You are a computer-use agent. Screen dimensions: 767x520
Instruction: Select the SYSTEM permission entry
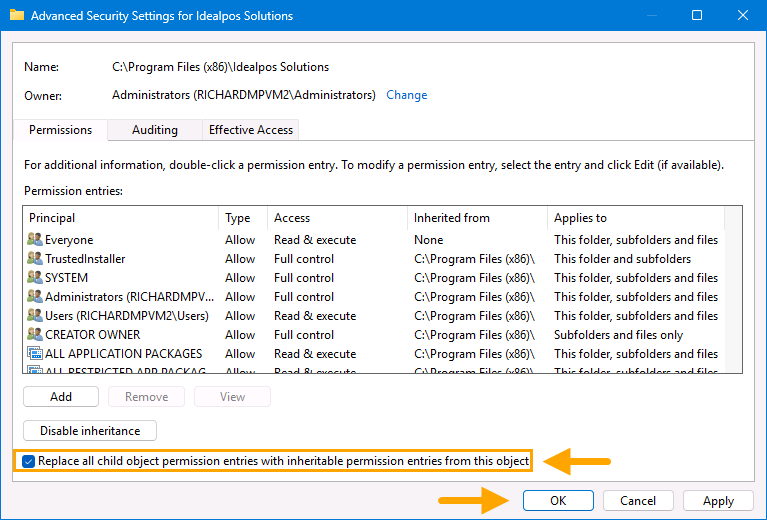[x=374, y=277]
